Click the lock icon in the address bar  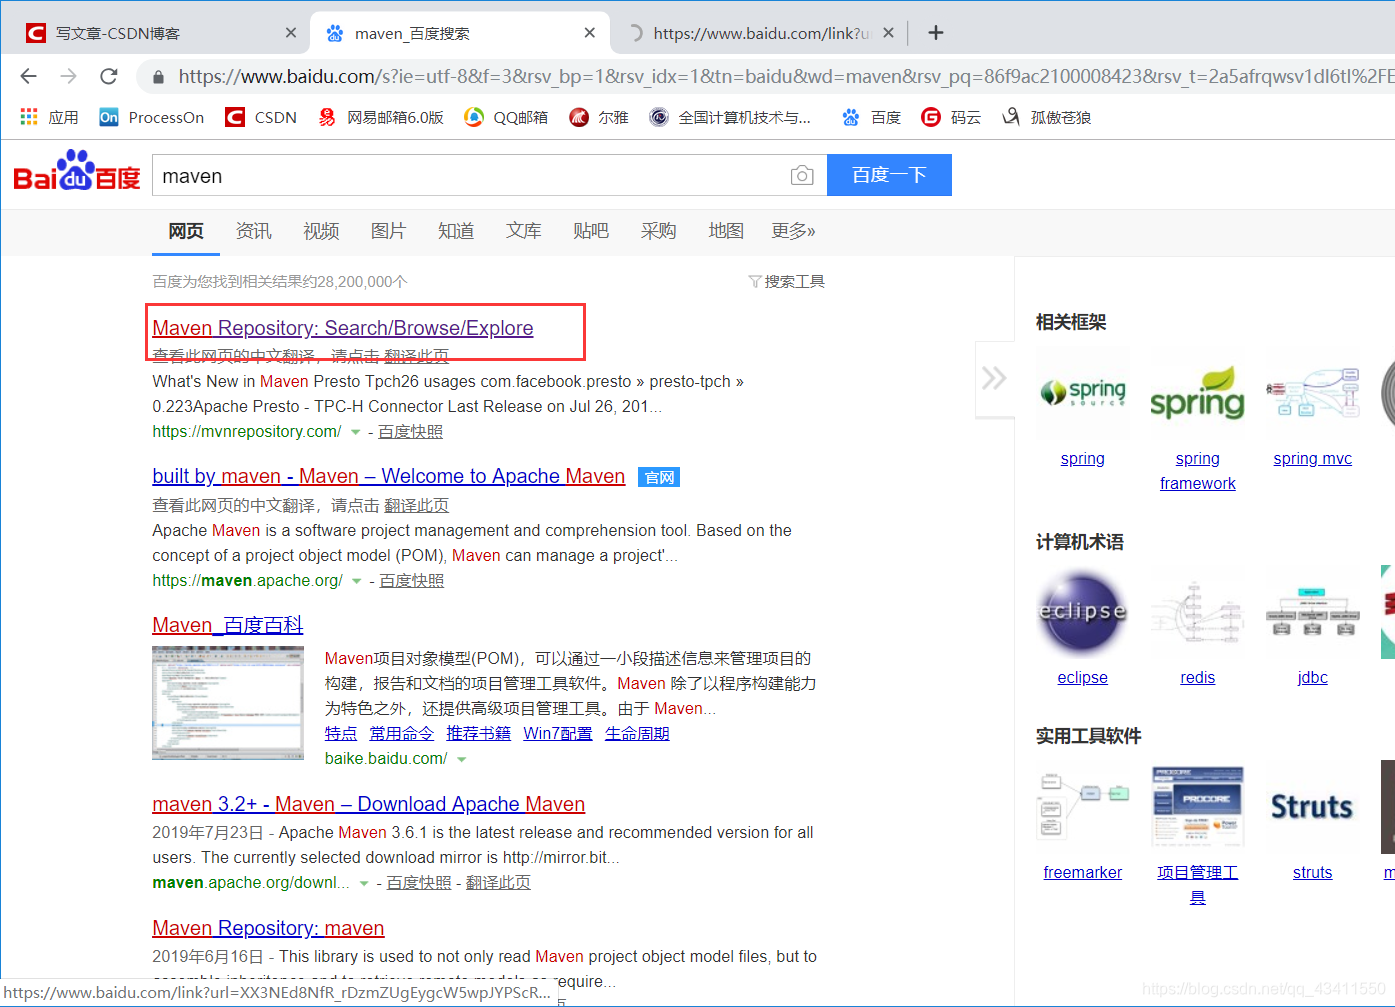[158, 77]
